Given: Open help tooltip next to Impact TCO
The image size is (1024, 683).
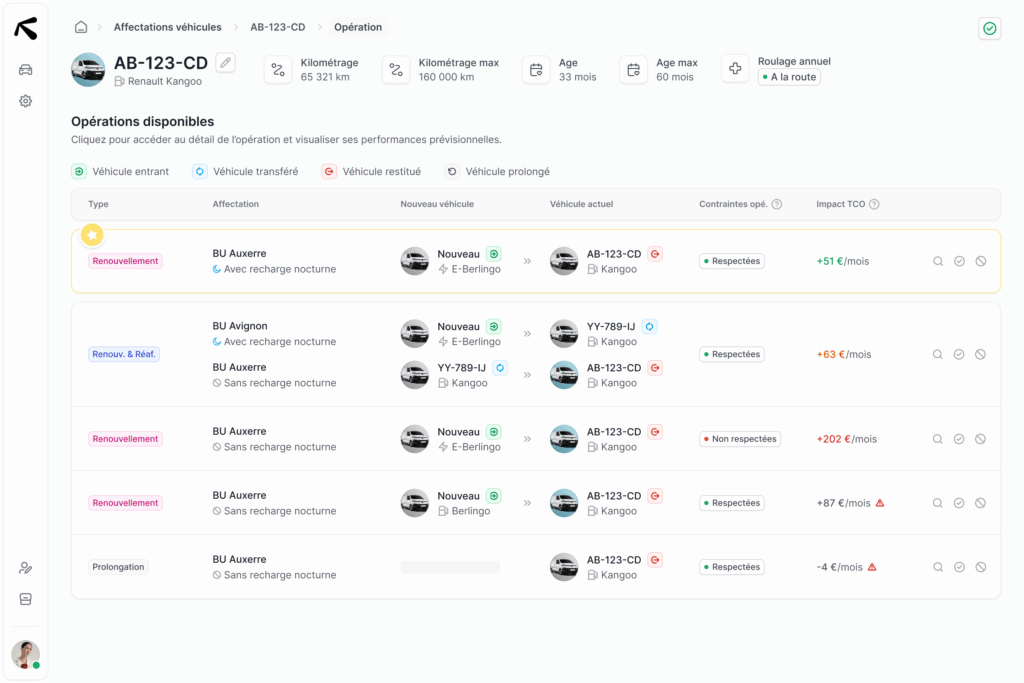Looking at the screenshot, I should click(874, 204).
